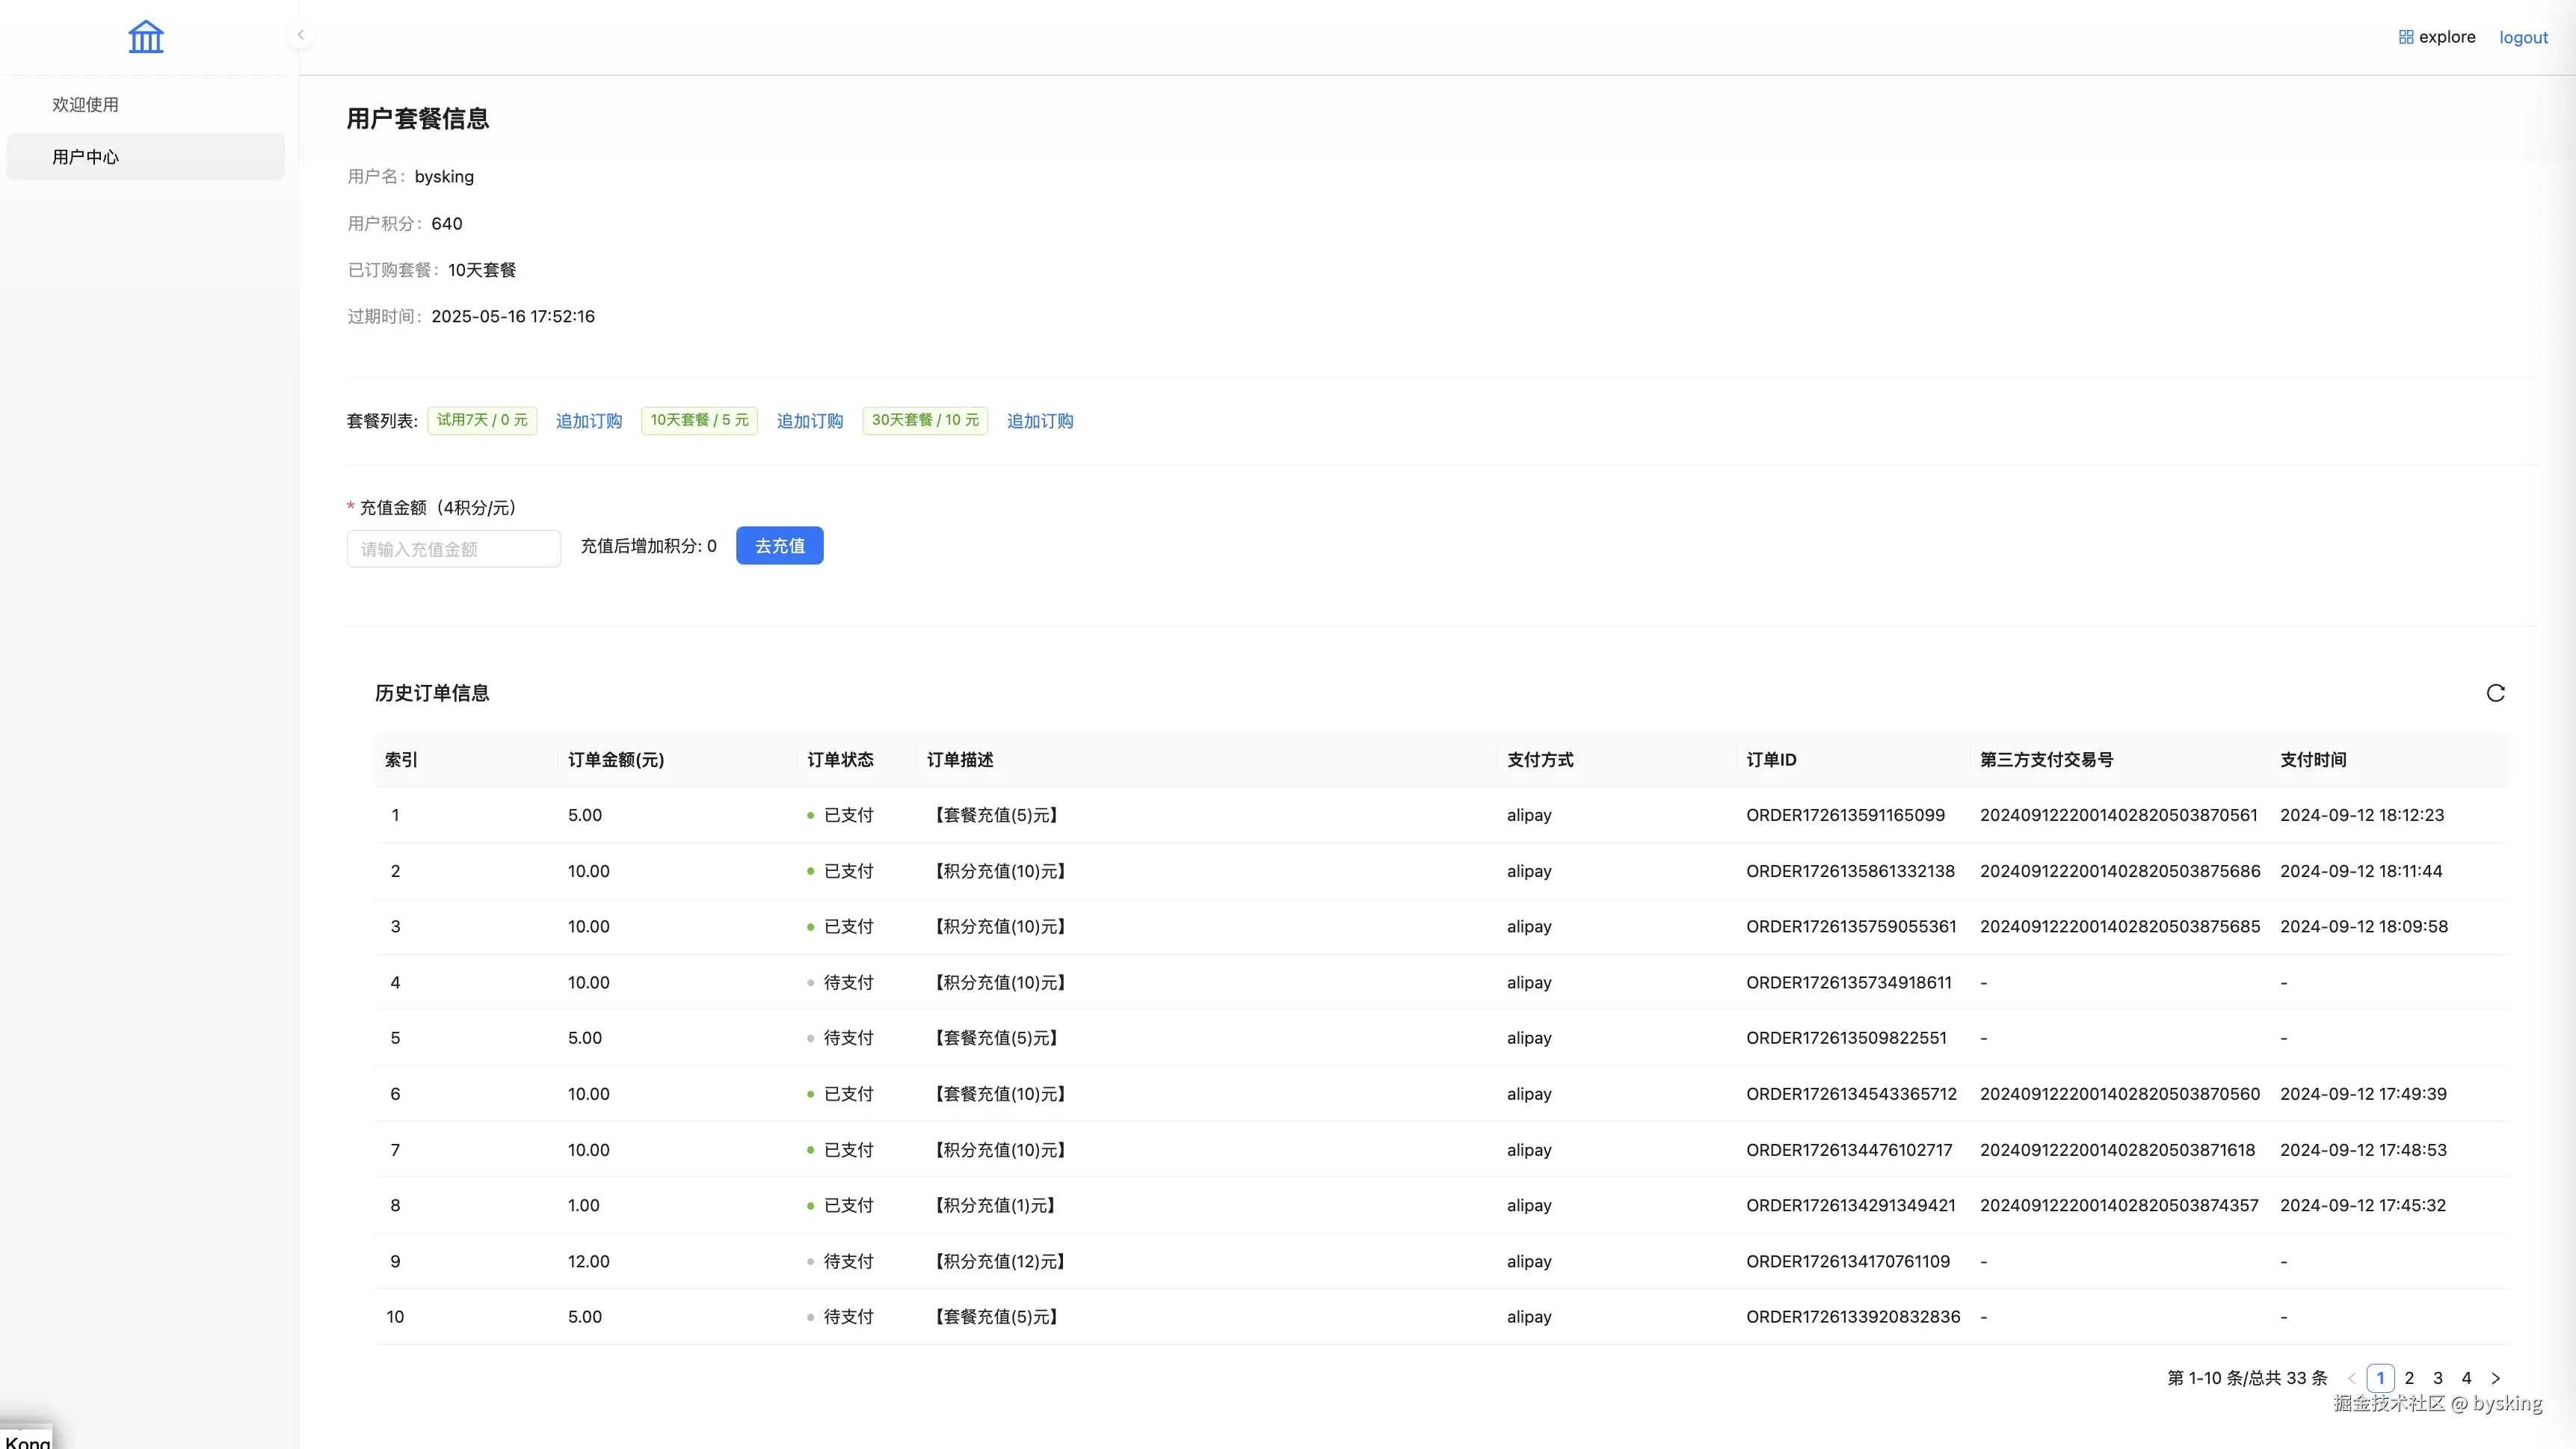The image size is (2576, 1449).
Task: Select the 10天套餐/5元 package tag
Action: point(699,420)
